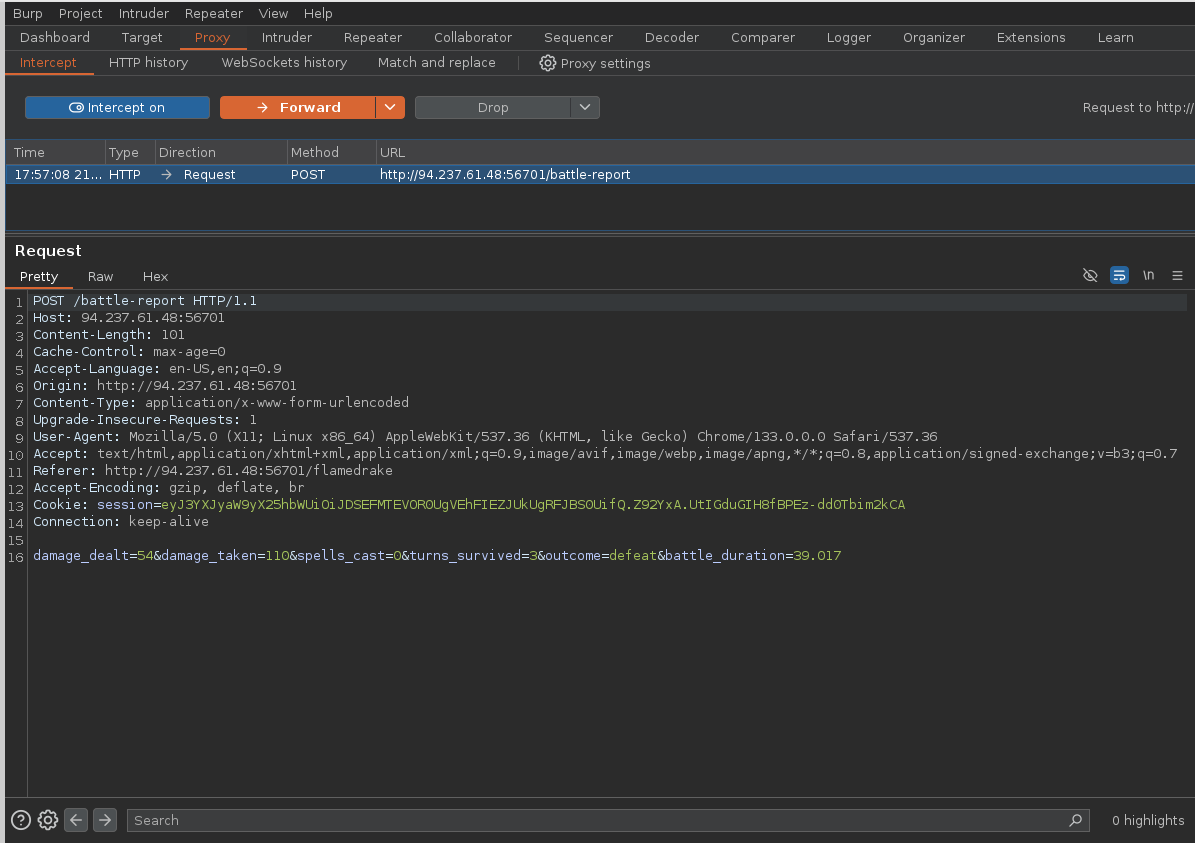Click the Forward button
This screenshot has width=1195, height=843.
click(298, 107)
